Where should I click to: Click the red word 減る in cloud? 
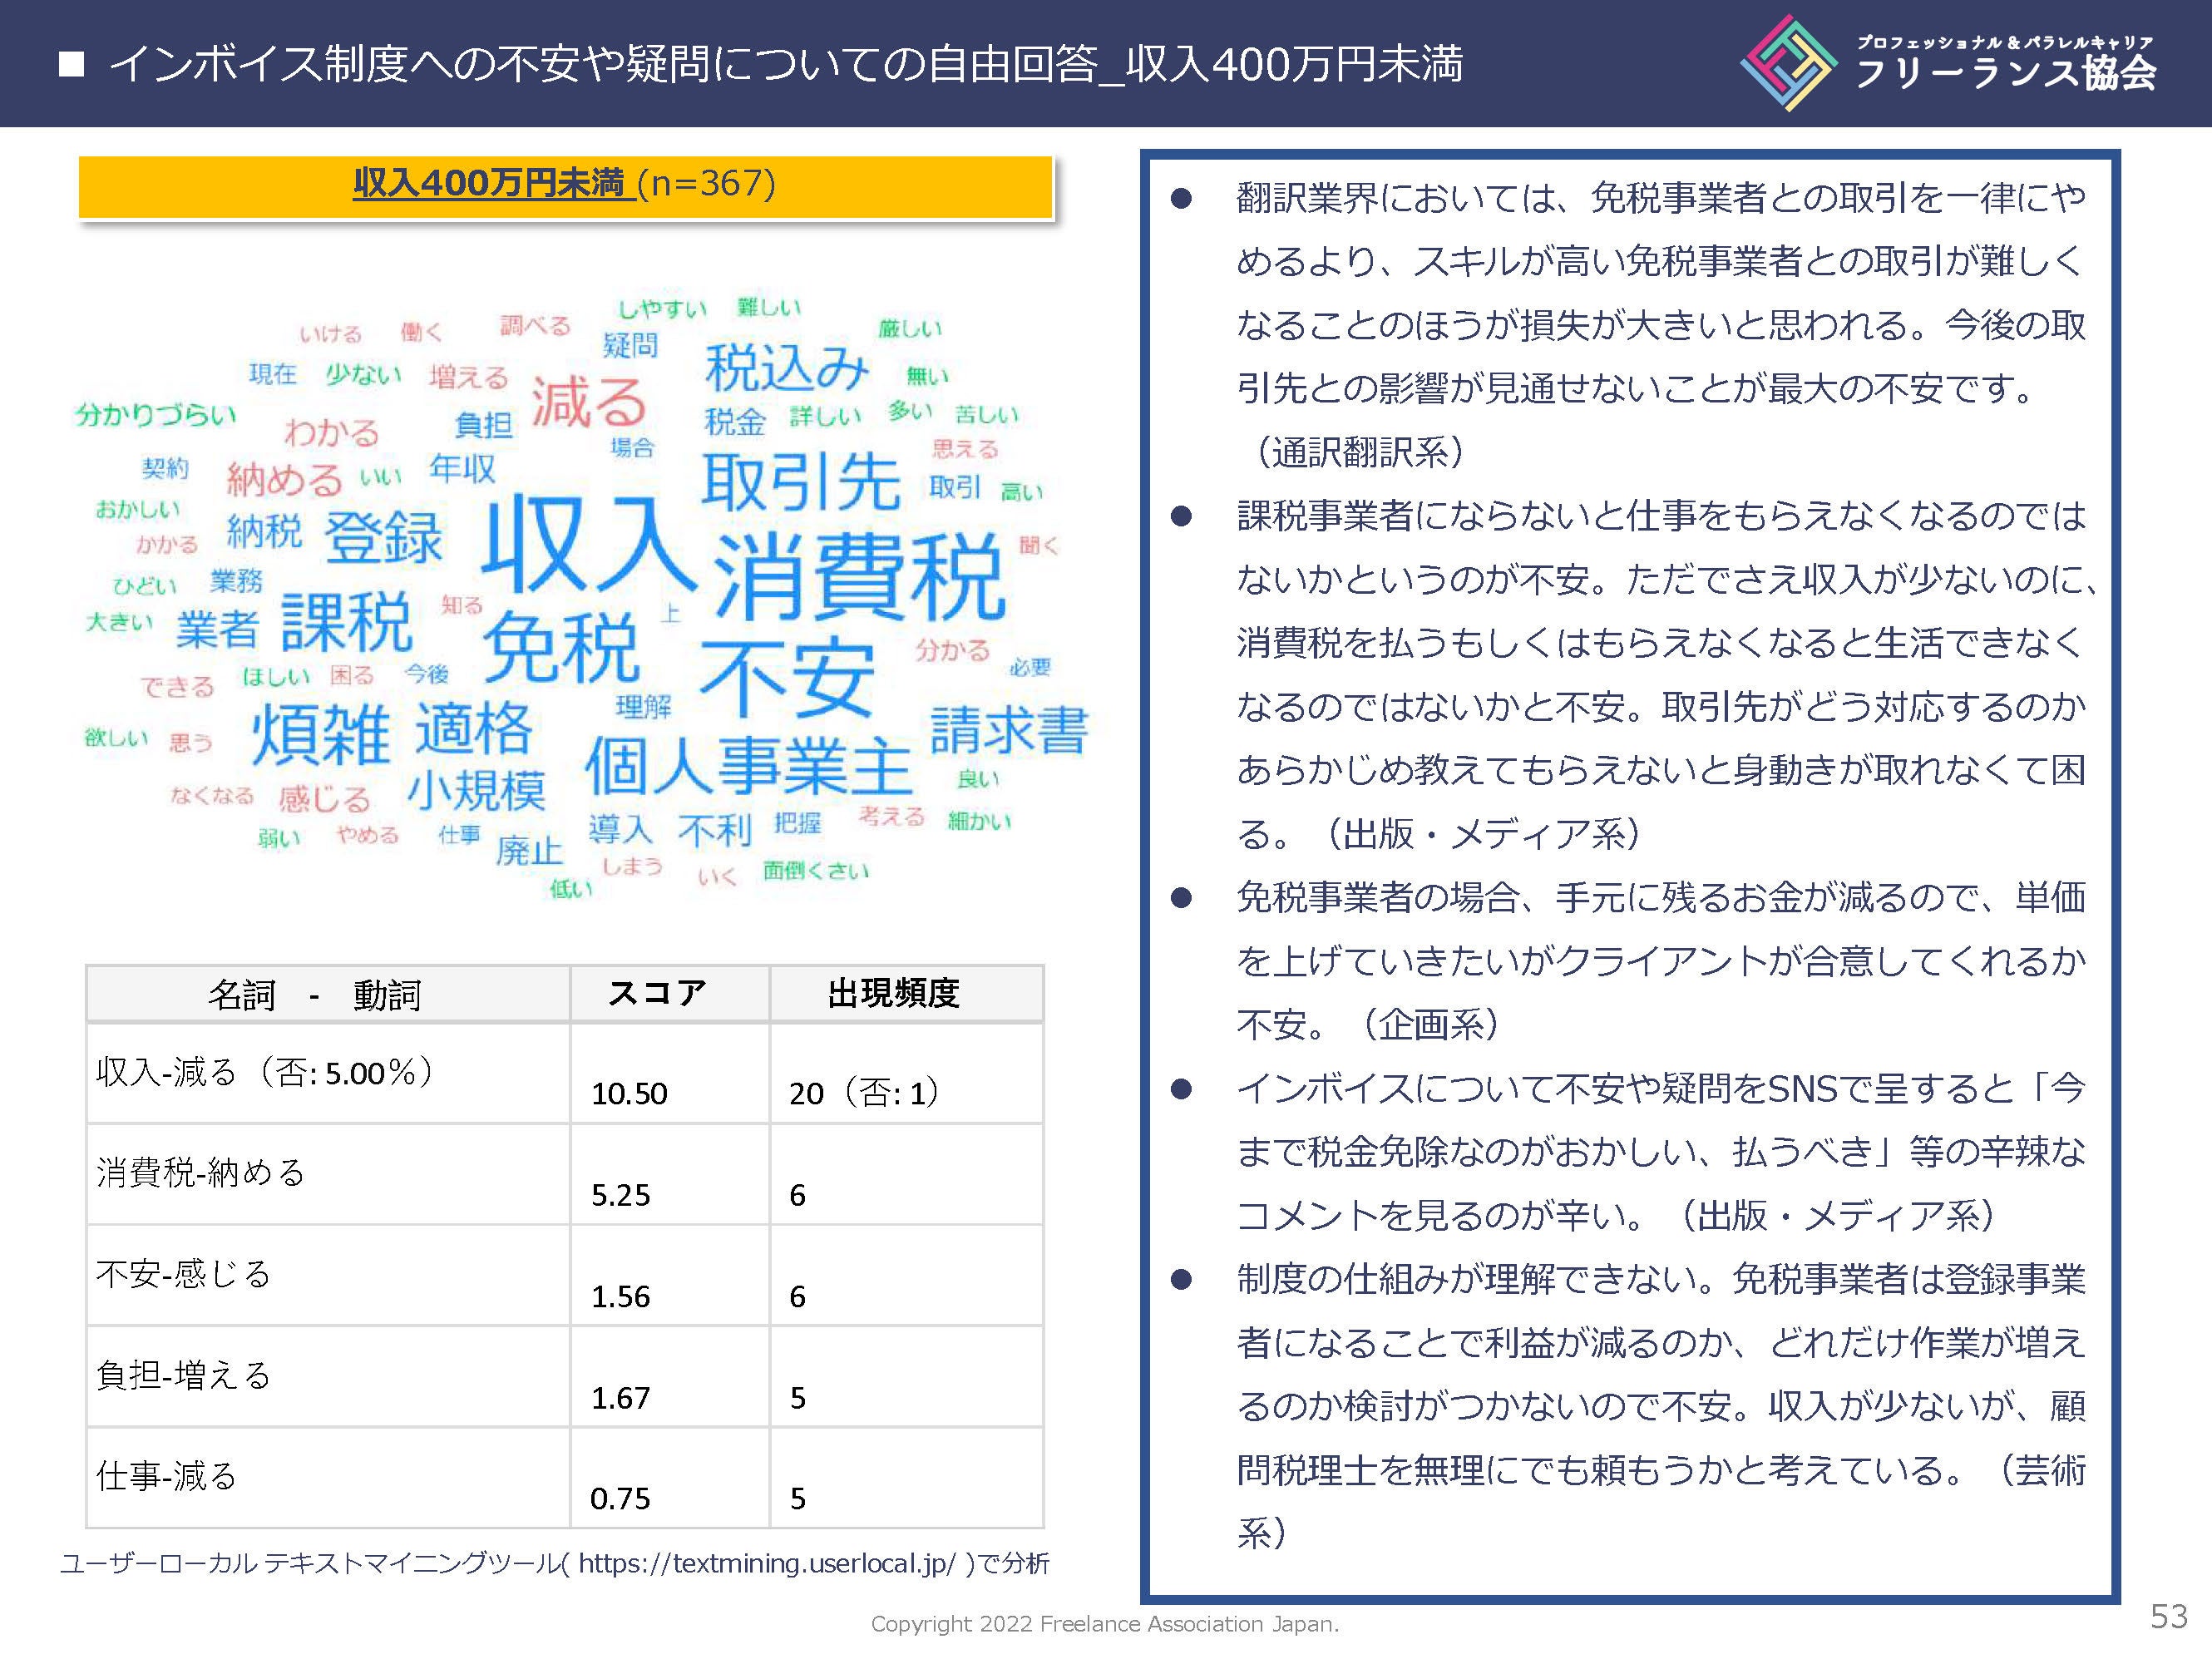click(589, 402)
